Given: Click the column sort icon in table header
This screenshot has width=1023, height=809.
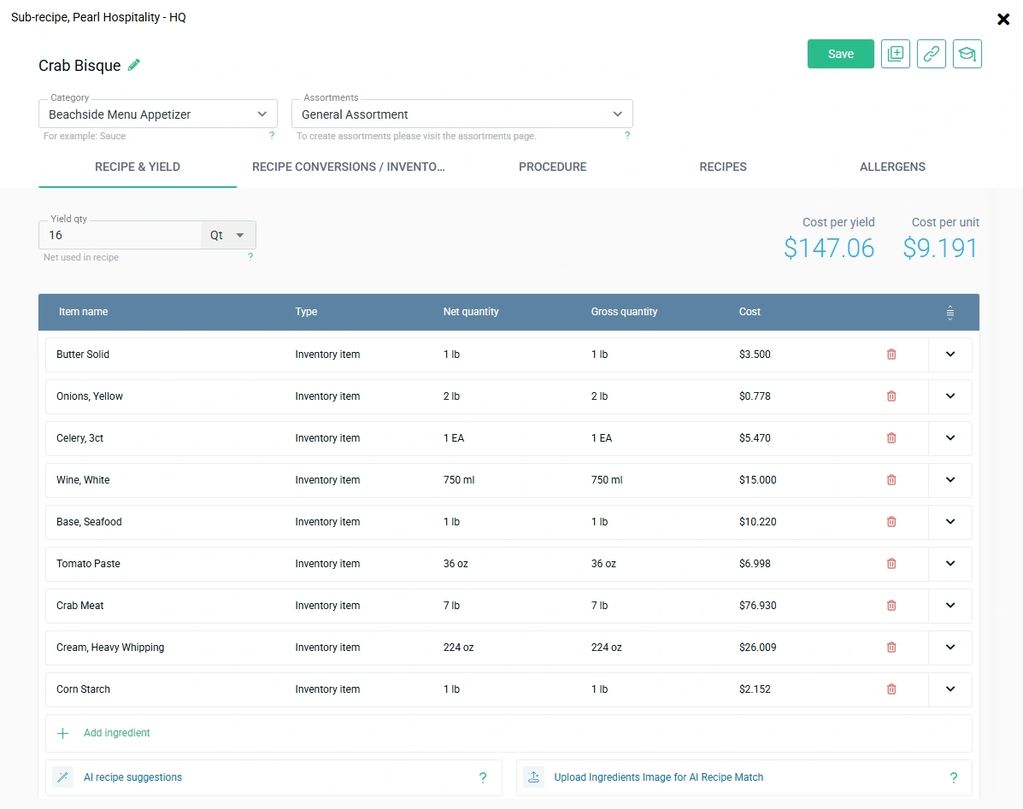Looking at the screenshot, I should [949, 313].
